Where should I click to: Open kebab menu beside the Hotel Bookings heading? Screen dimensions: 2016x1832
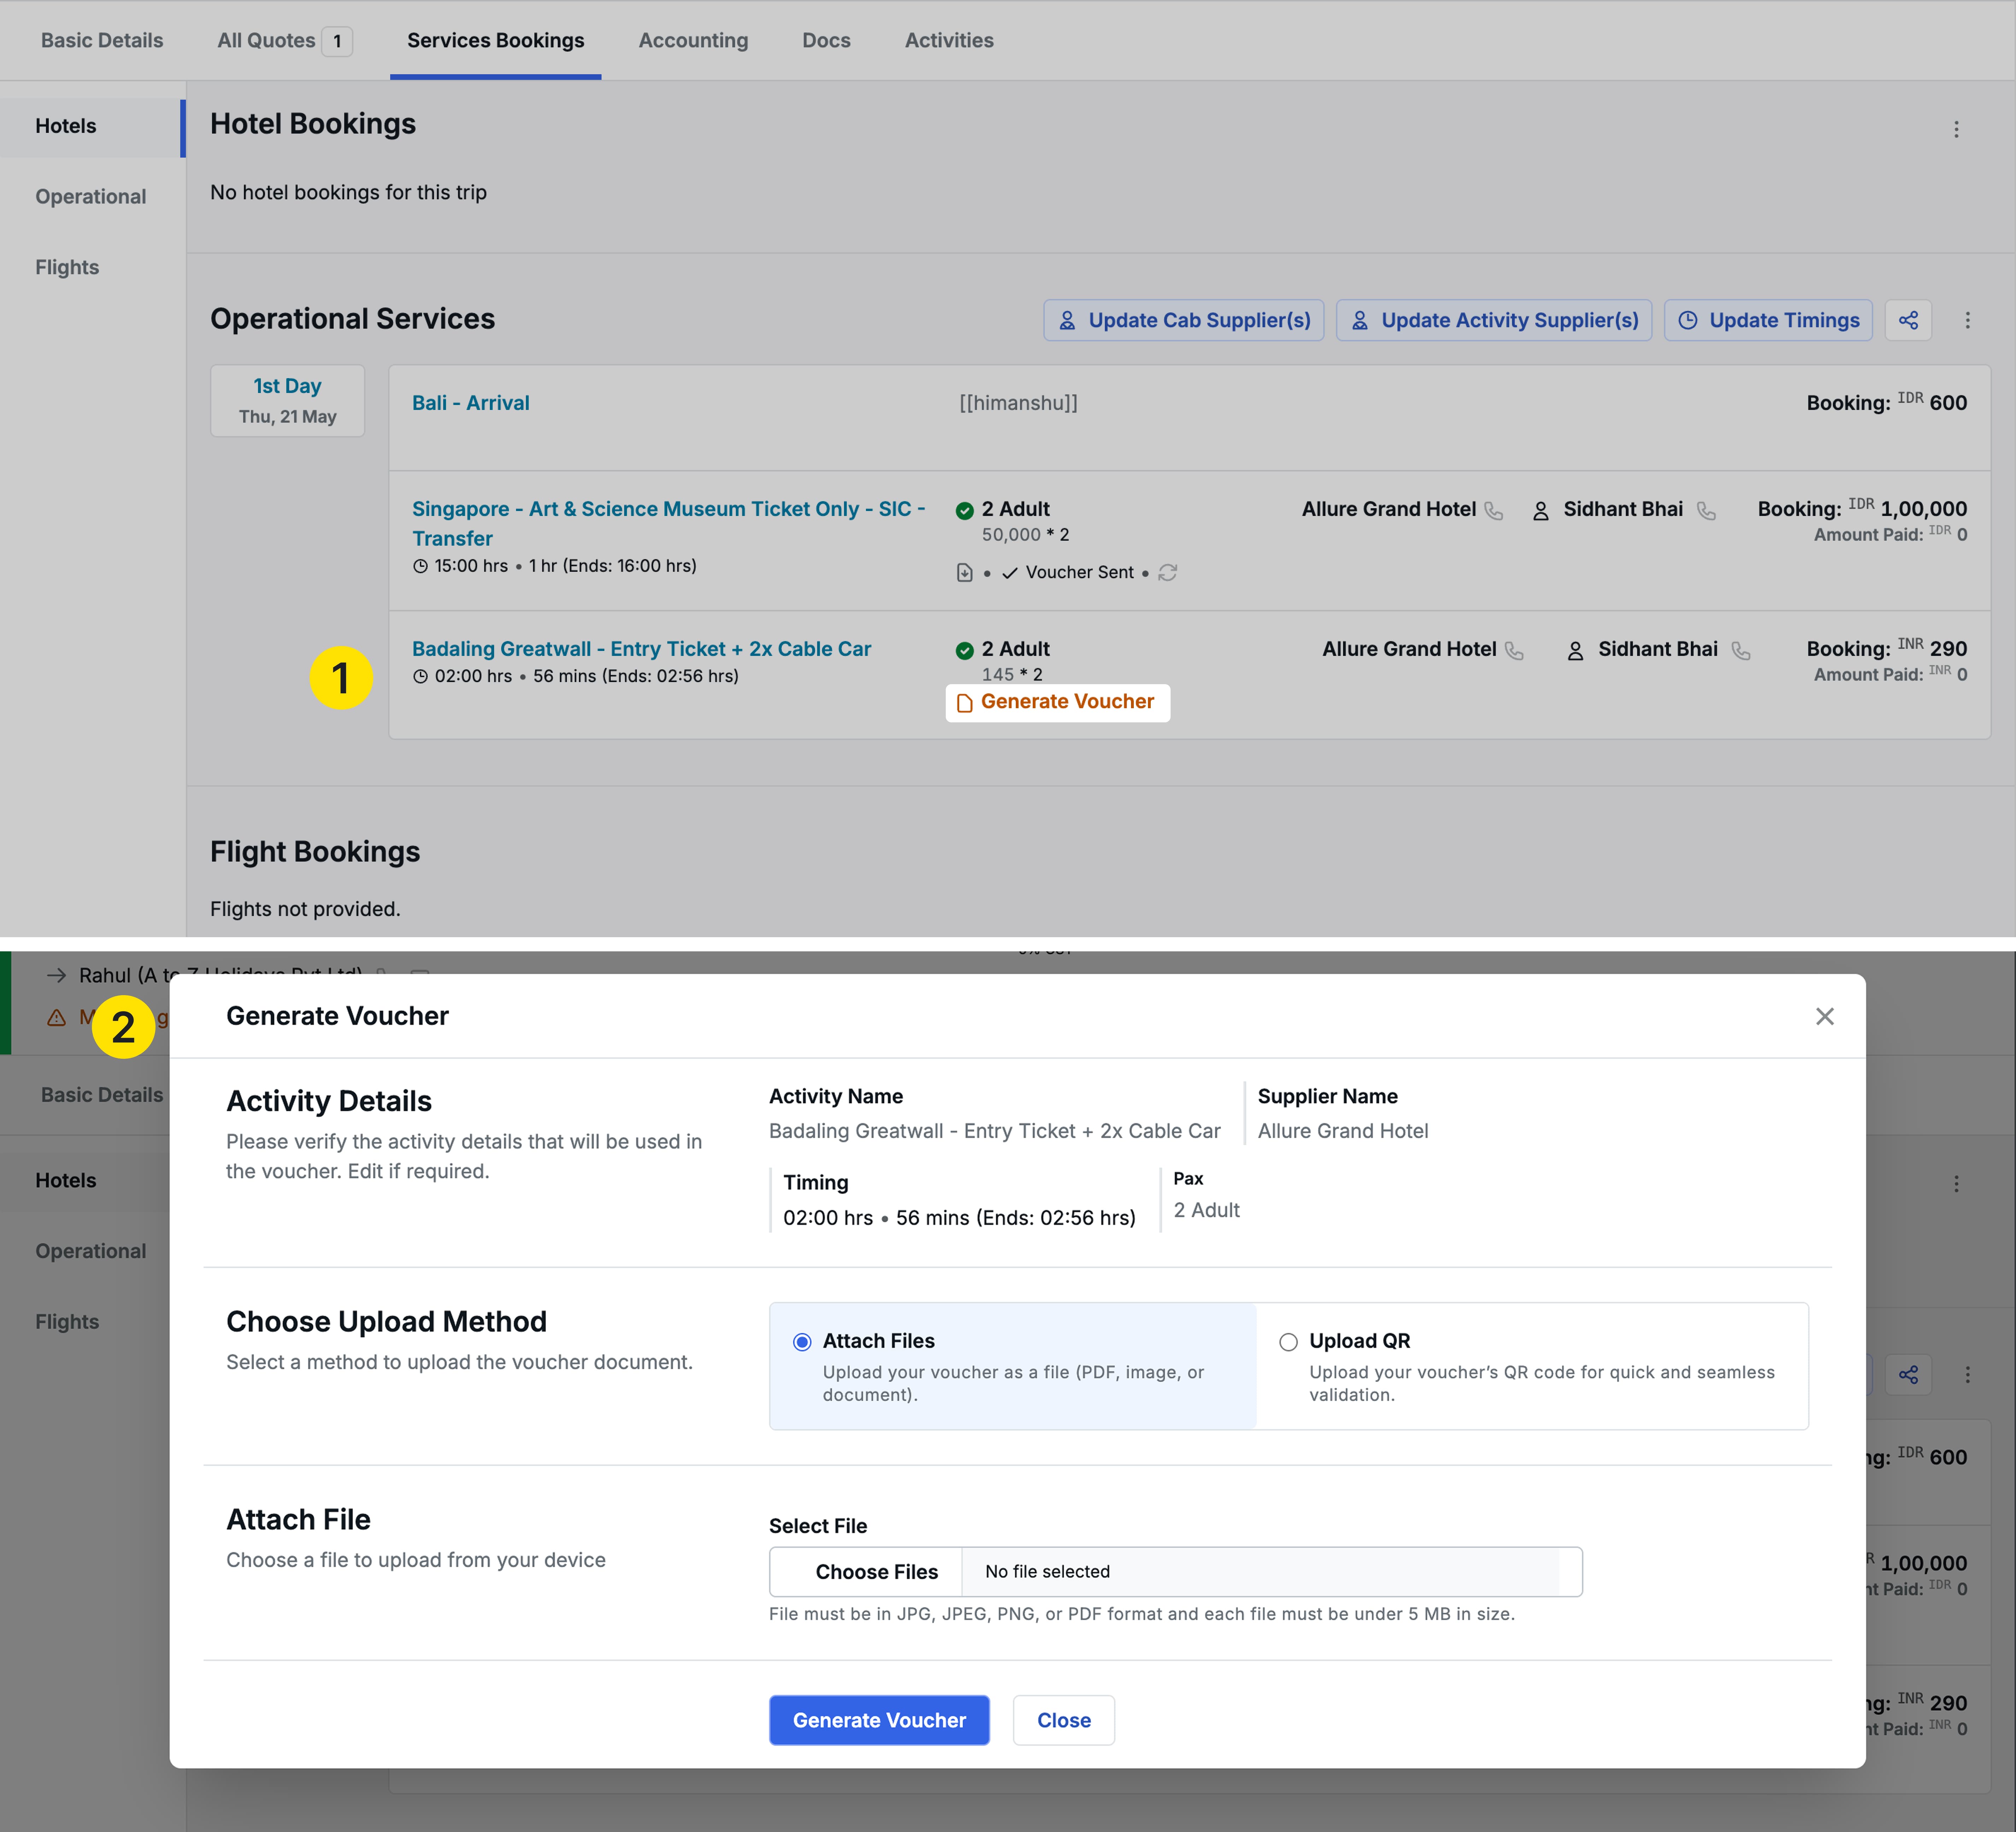coord(1956,129)
